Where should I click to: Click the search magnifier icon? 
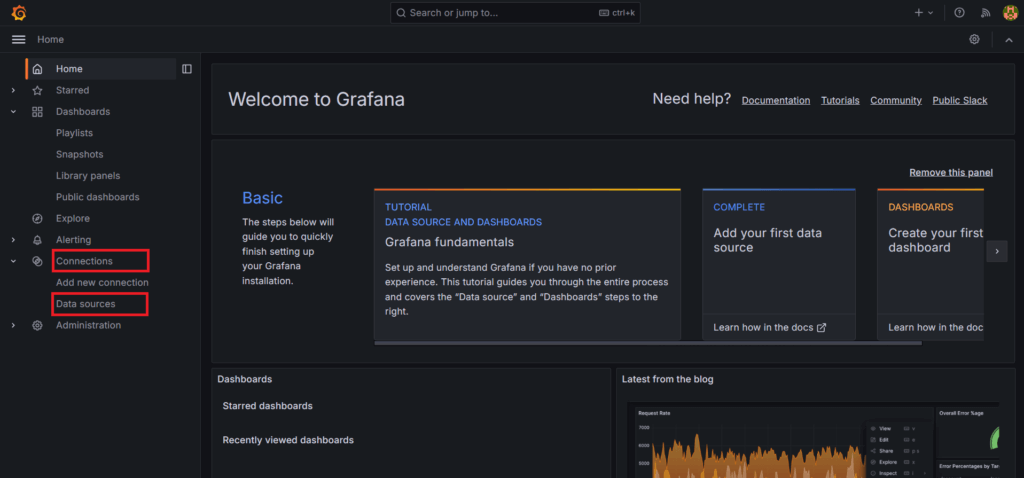(401, 12)
